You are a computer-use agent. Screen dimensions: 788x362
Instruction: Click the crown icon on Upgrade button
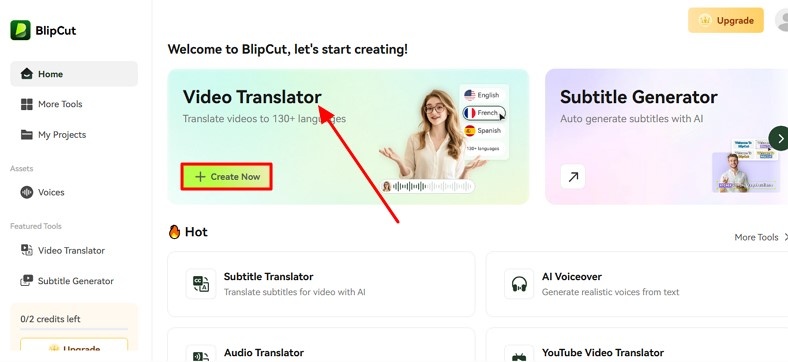pyautogui.click(x=705, y=21)
